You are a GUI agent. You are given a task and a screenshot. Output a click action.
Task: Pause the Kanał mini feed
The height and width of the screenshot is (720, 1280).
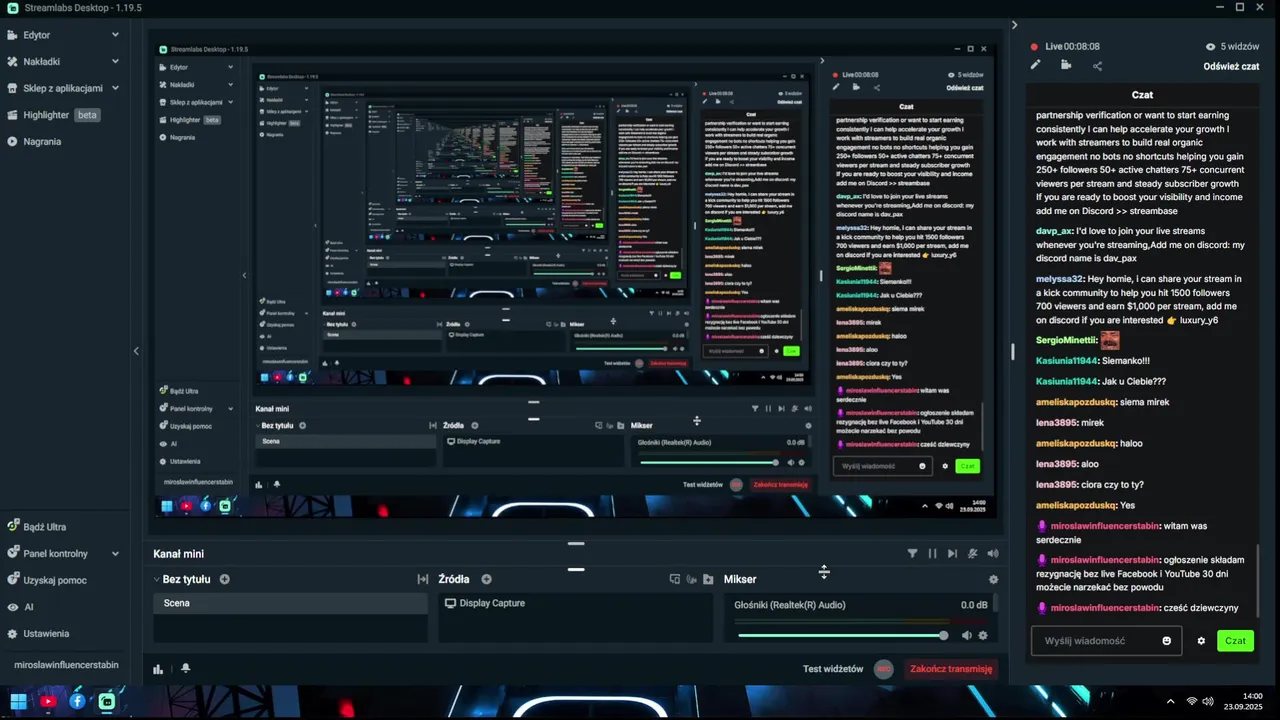tap(932, 553)
